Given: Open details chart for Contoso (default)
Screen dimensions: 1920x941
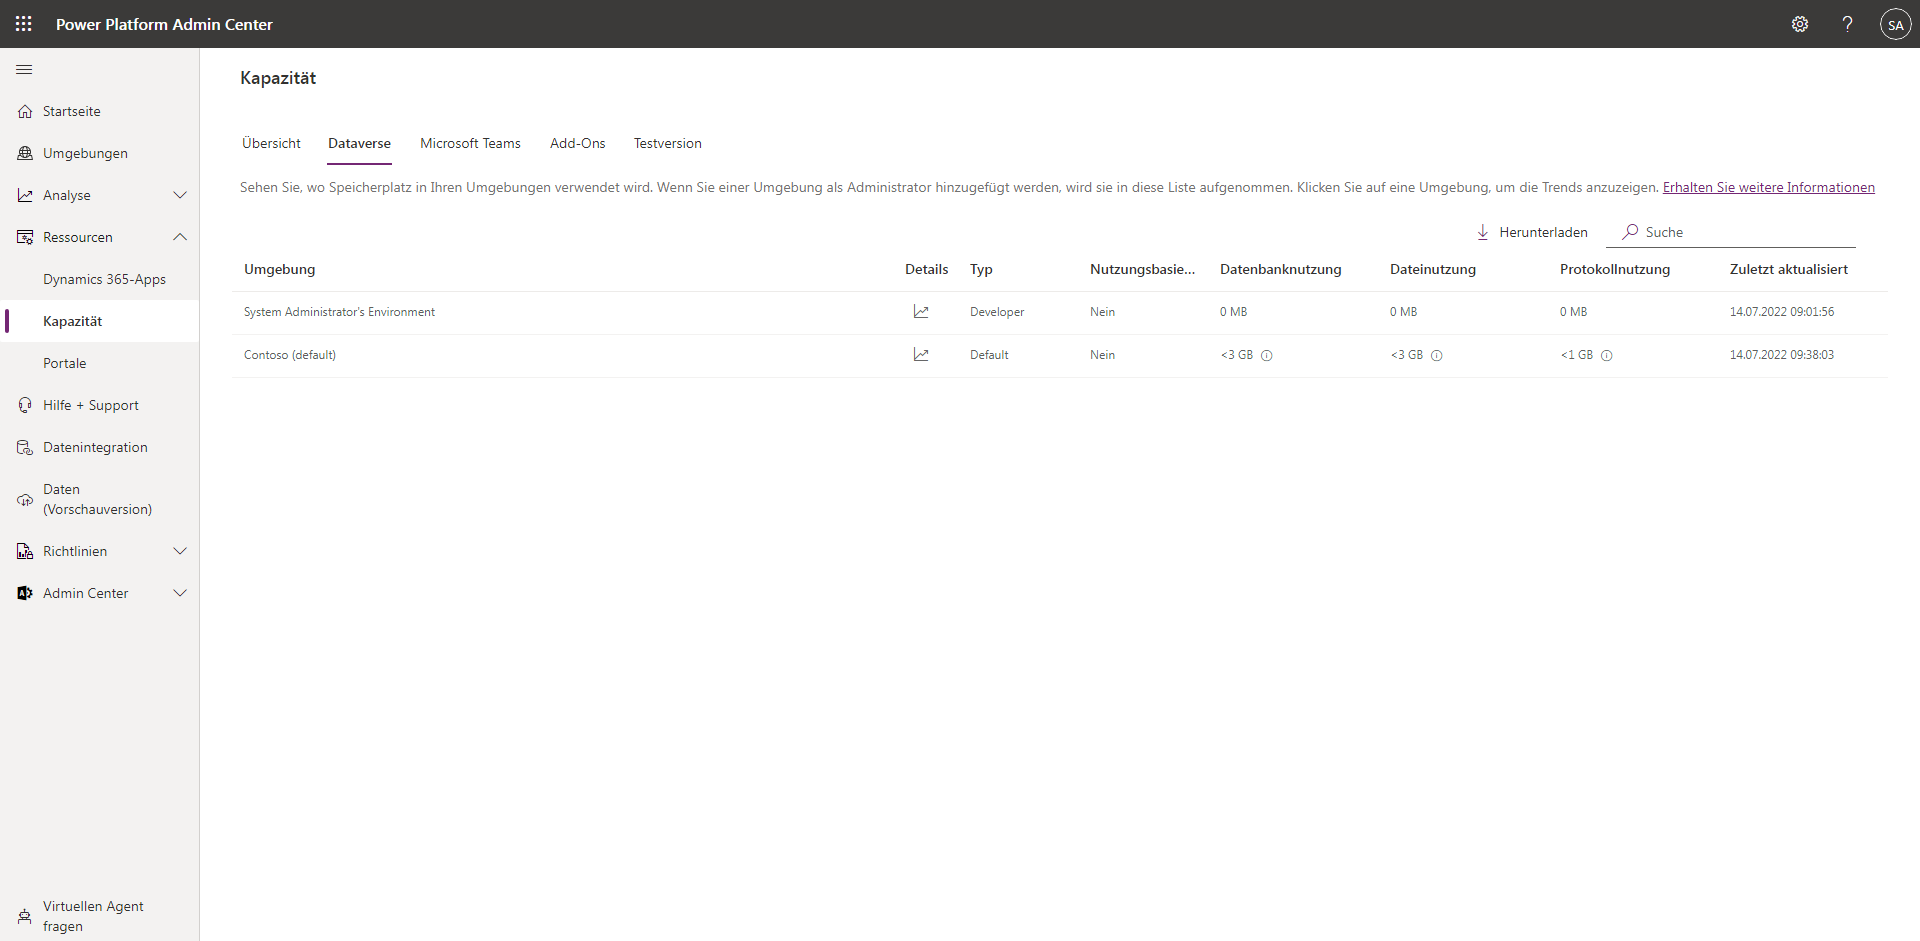Looking at the screenshot, I should (x=921, y=355).
